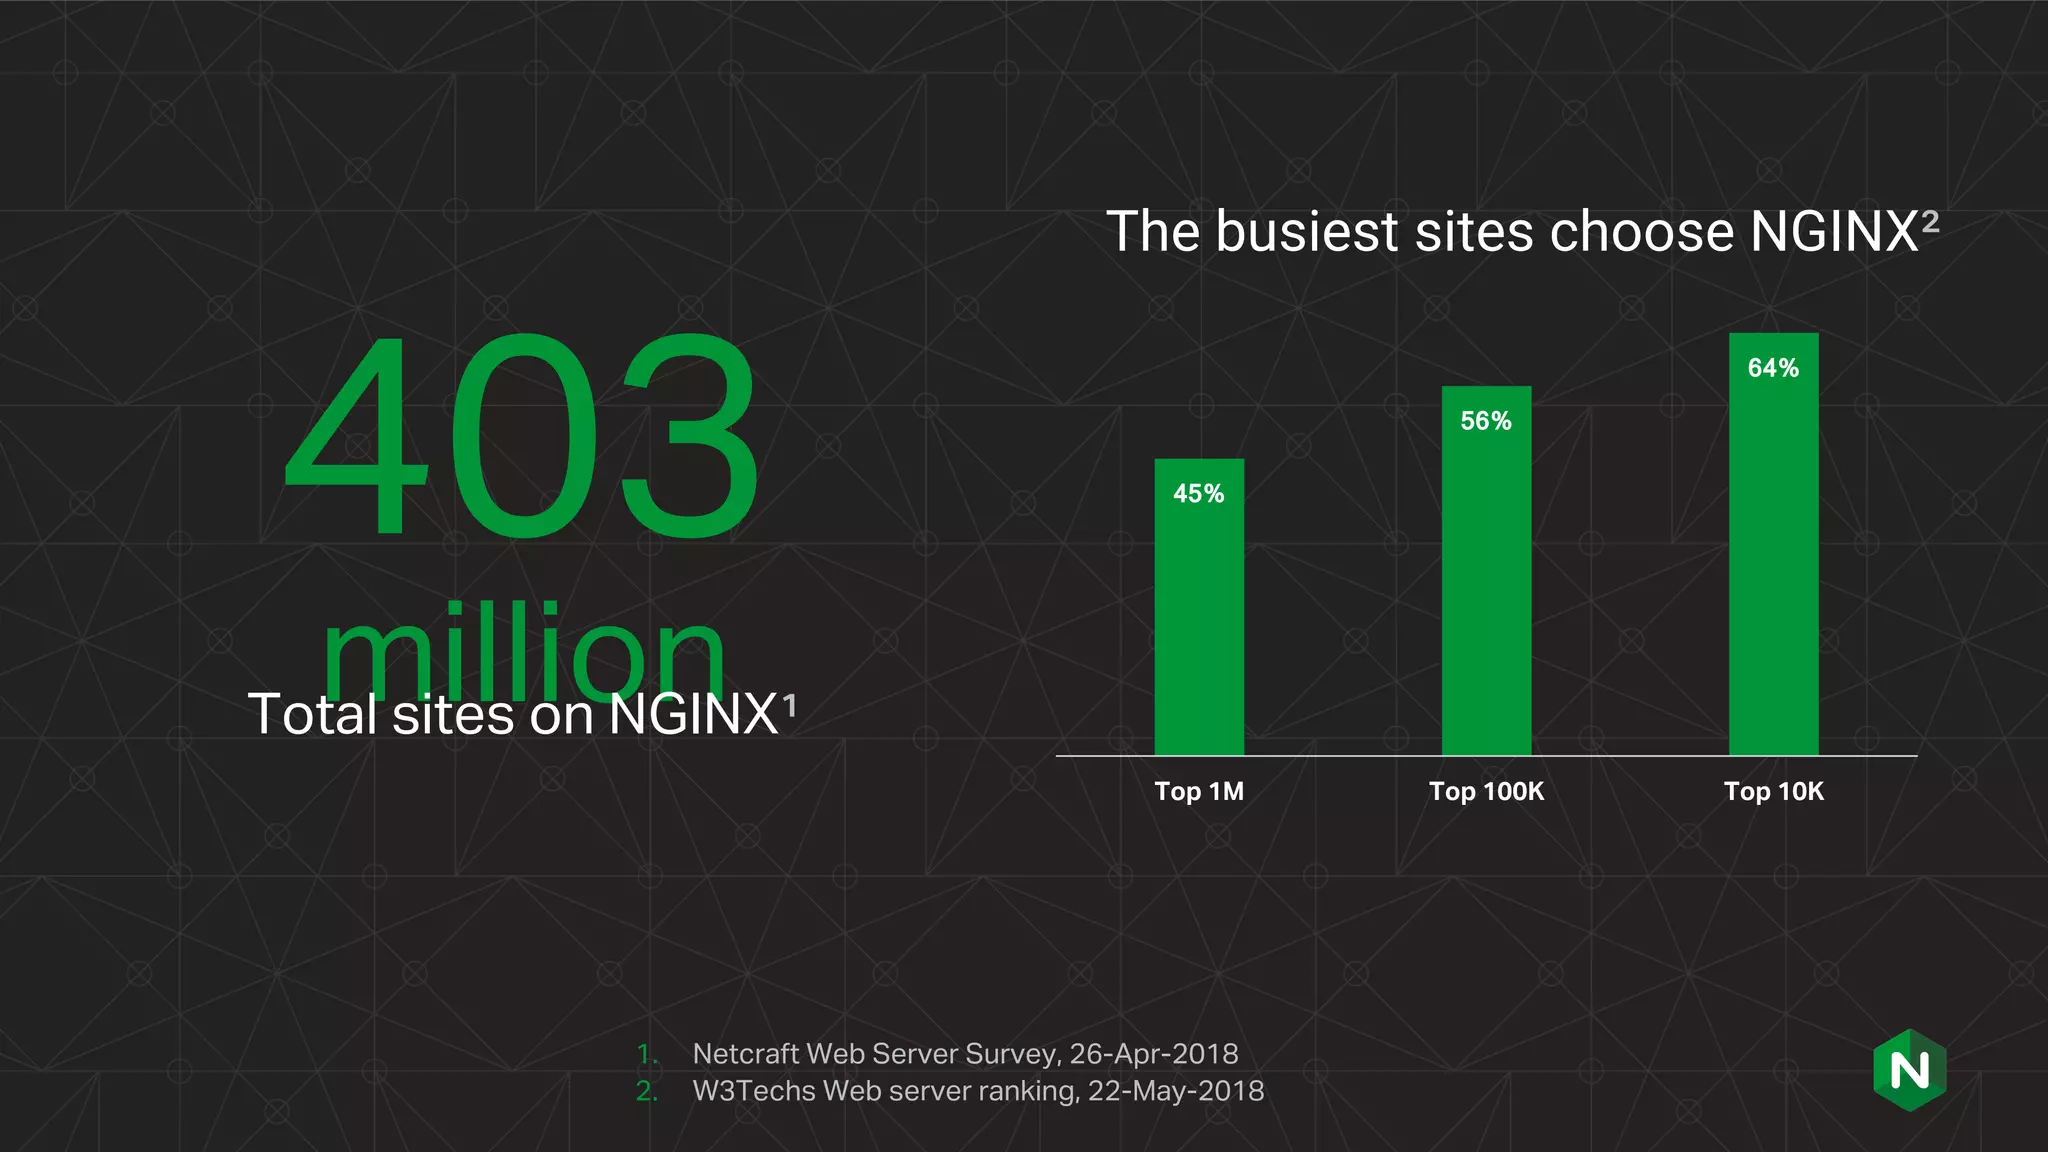Click the green footnote number '2.'

click(647, 1091)
